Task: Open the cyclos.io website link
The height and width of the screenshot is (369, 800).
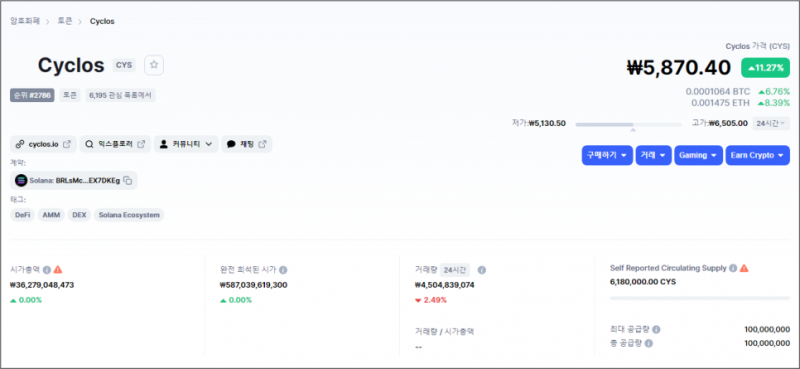Action: [43, 144]
